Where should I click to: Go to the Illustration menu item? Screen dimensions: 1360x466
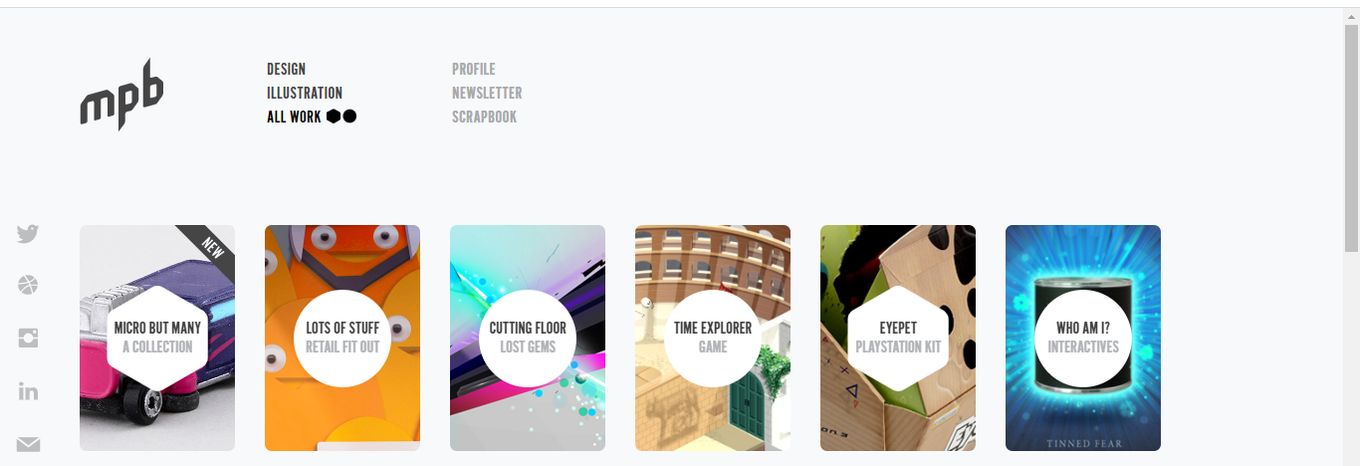pyautogui.click(x=304, y=93)
